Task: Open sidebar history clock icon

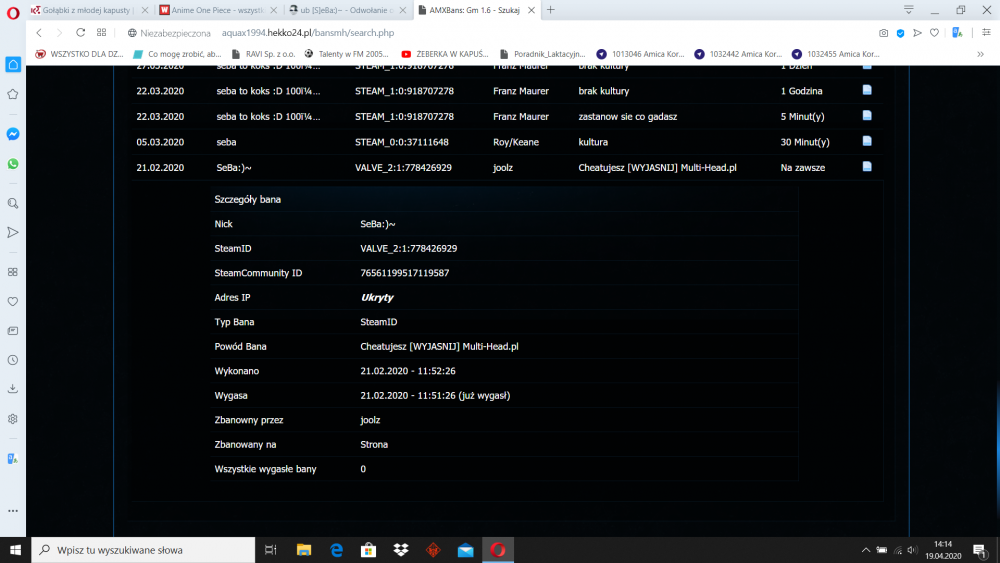Action: click(x=13, y=359)
